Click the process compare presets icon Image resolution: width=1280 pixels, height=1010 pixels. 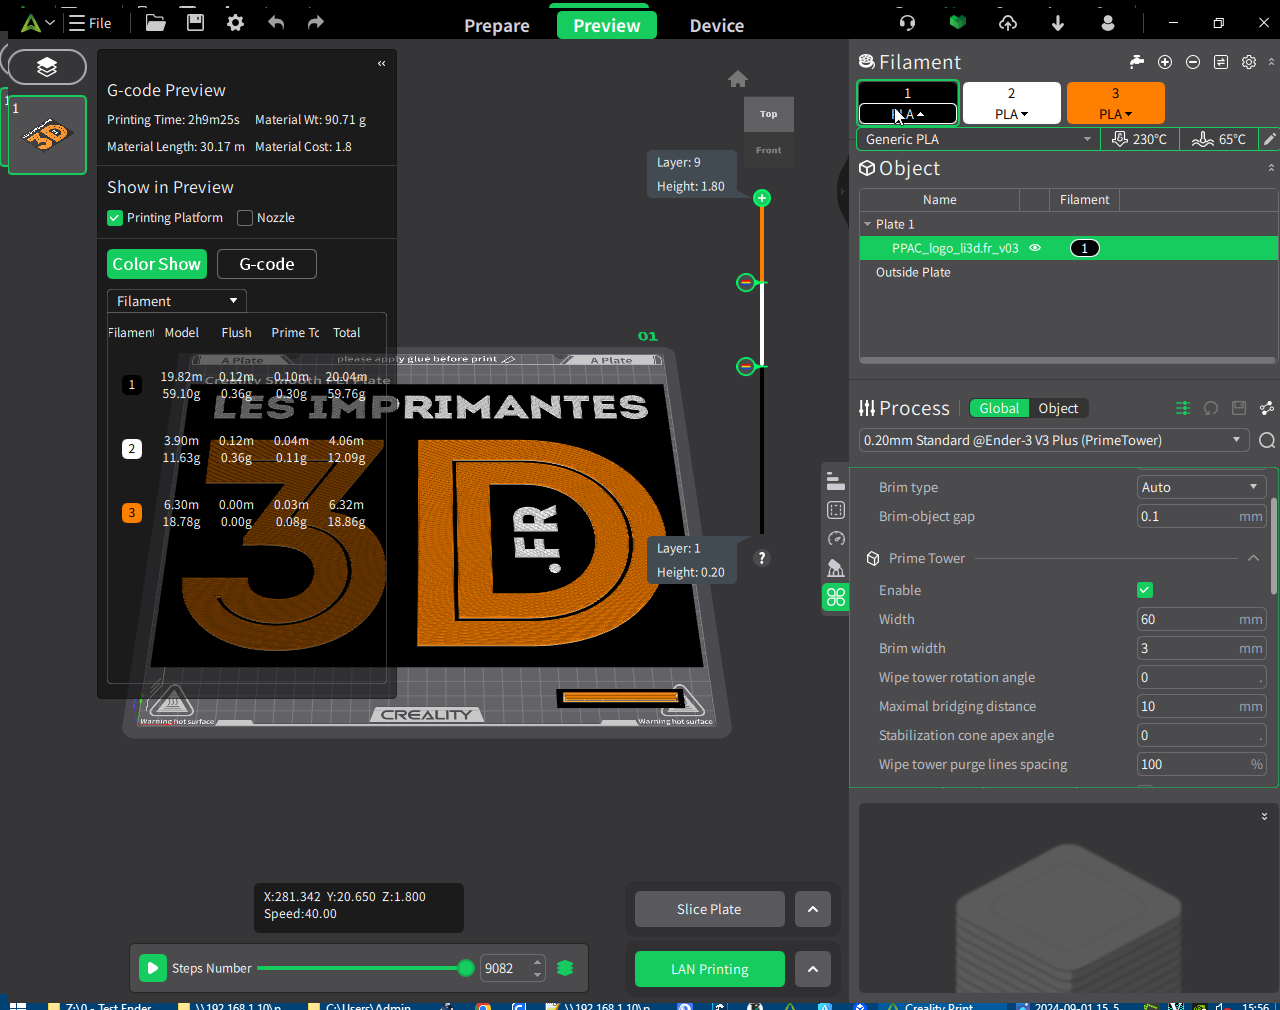pos(1183,408)
